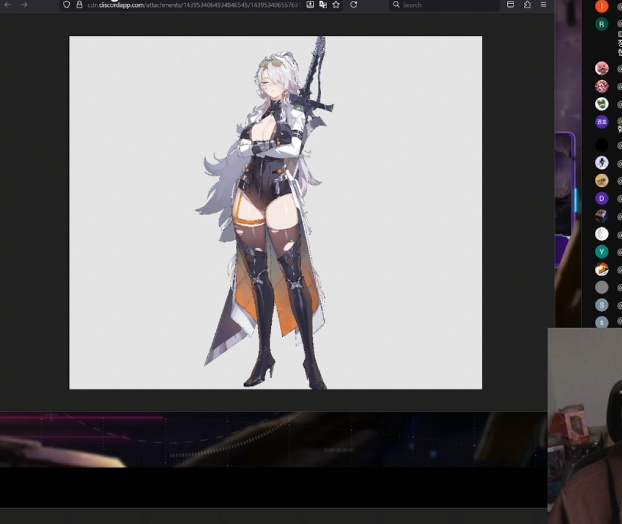Select the plain gray blank avatar

(602, 287)
